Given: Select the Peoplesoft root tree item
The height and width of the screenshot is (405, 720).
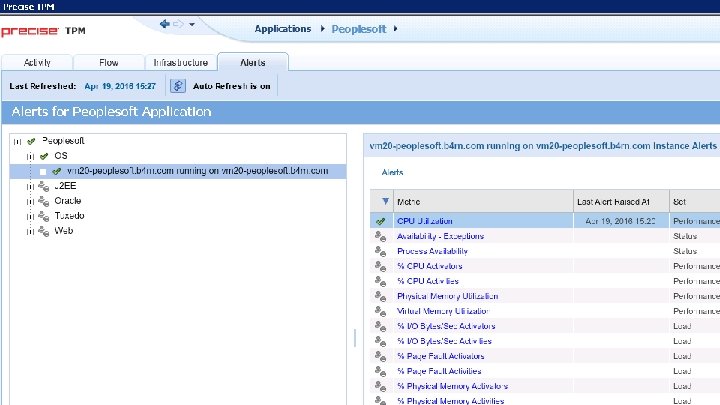Looking at the screenshot, I should tap(63, 141).
